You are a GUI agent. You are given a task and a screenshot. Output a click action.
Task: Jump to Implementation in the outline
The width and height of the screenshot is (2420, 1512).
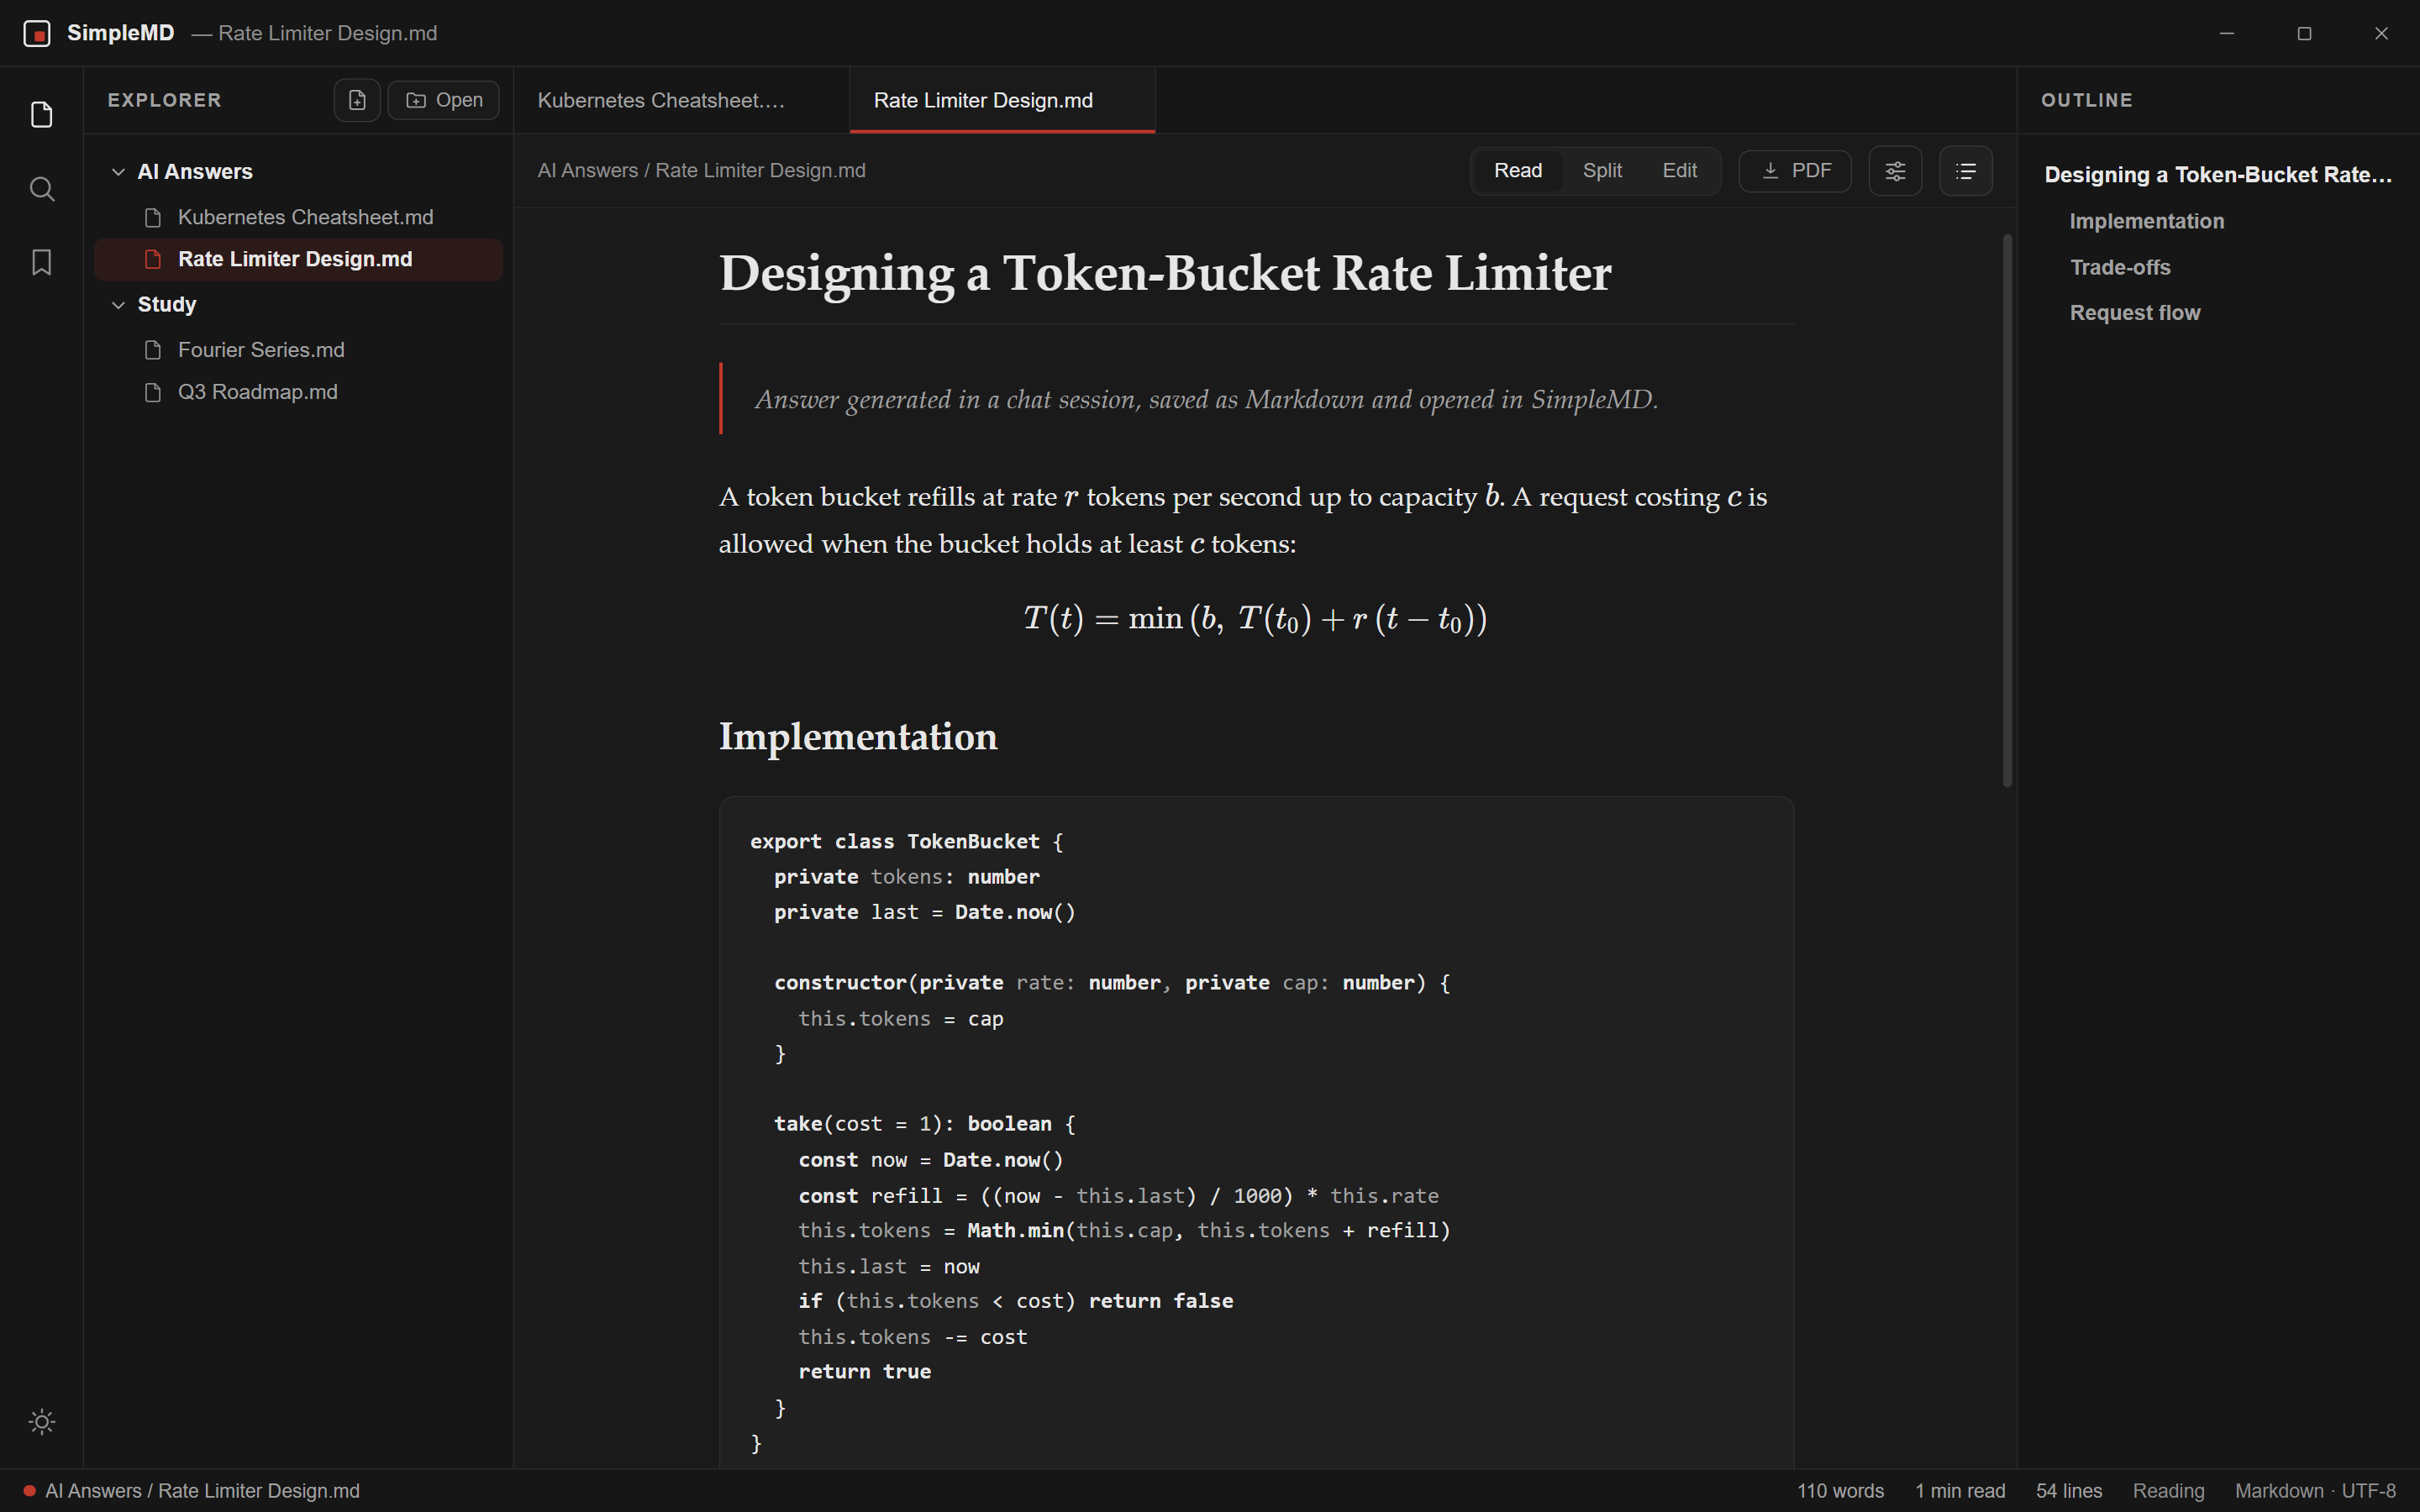pos(2147,221)
